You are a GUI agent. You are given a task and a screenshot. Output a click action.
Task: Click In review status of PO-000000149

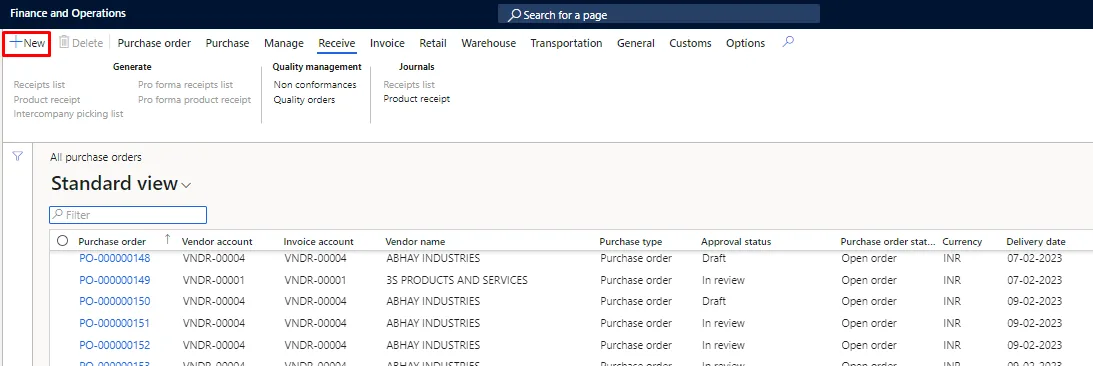pos(724,280)
